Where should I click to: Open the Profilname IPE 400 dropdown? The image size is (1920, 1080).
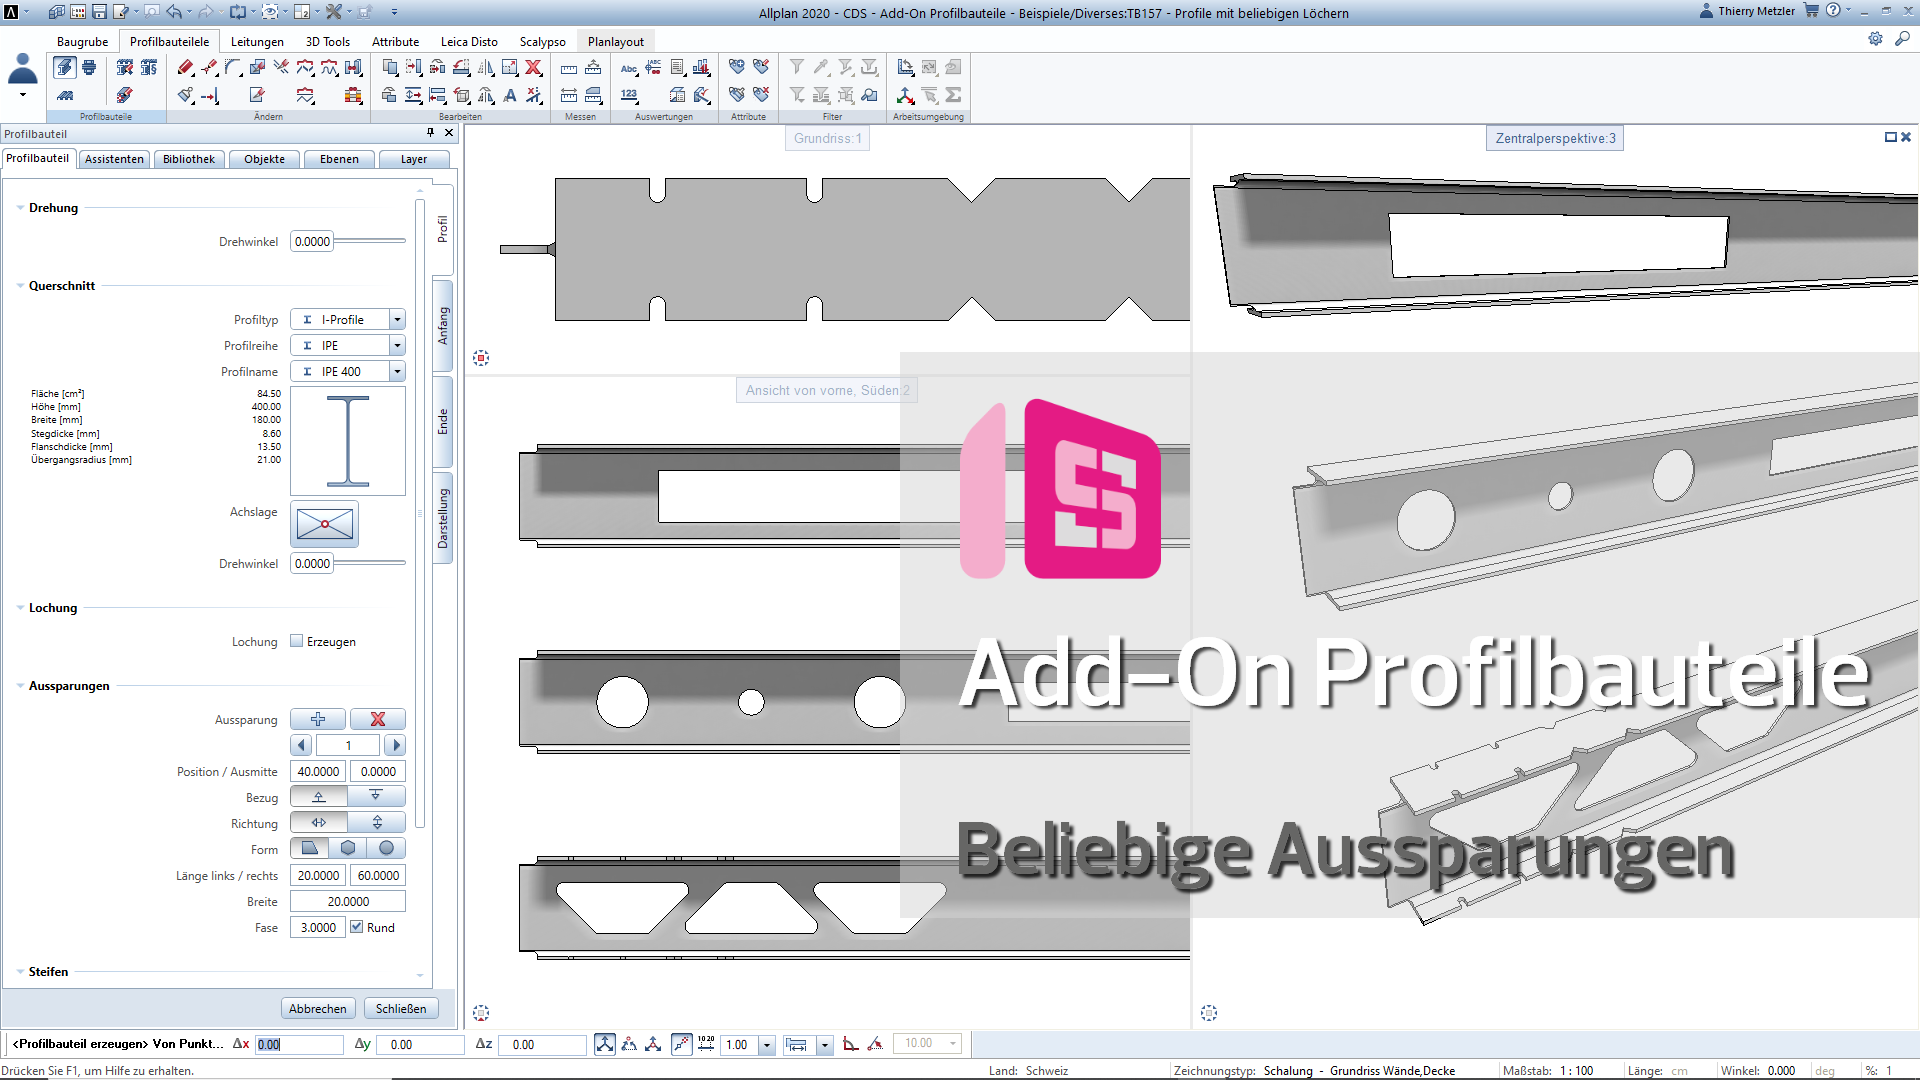(x=397, y=372)
